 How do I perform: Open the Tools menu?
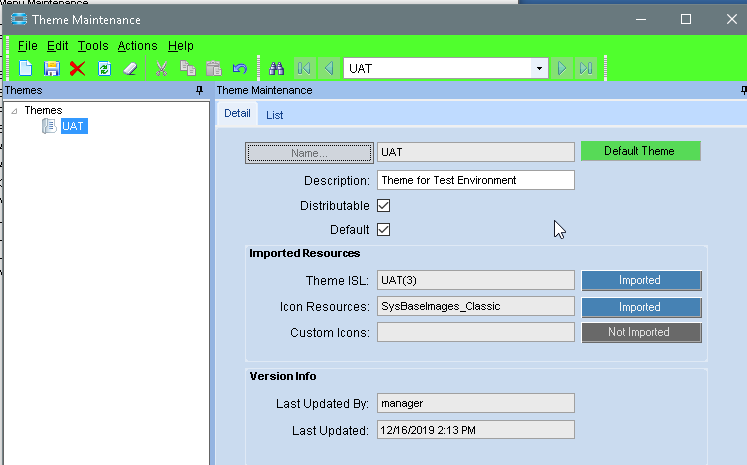(x=93, y=46)
